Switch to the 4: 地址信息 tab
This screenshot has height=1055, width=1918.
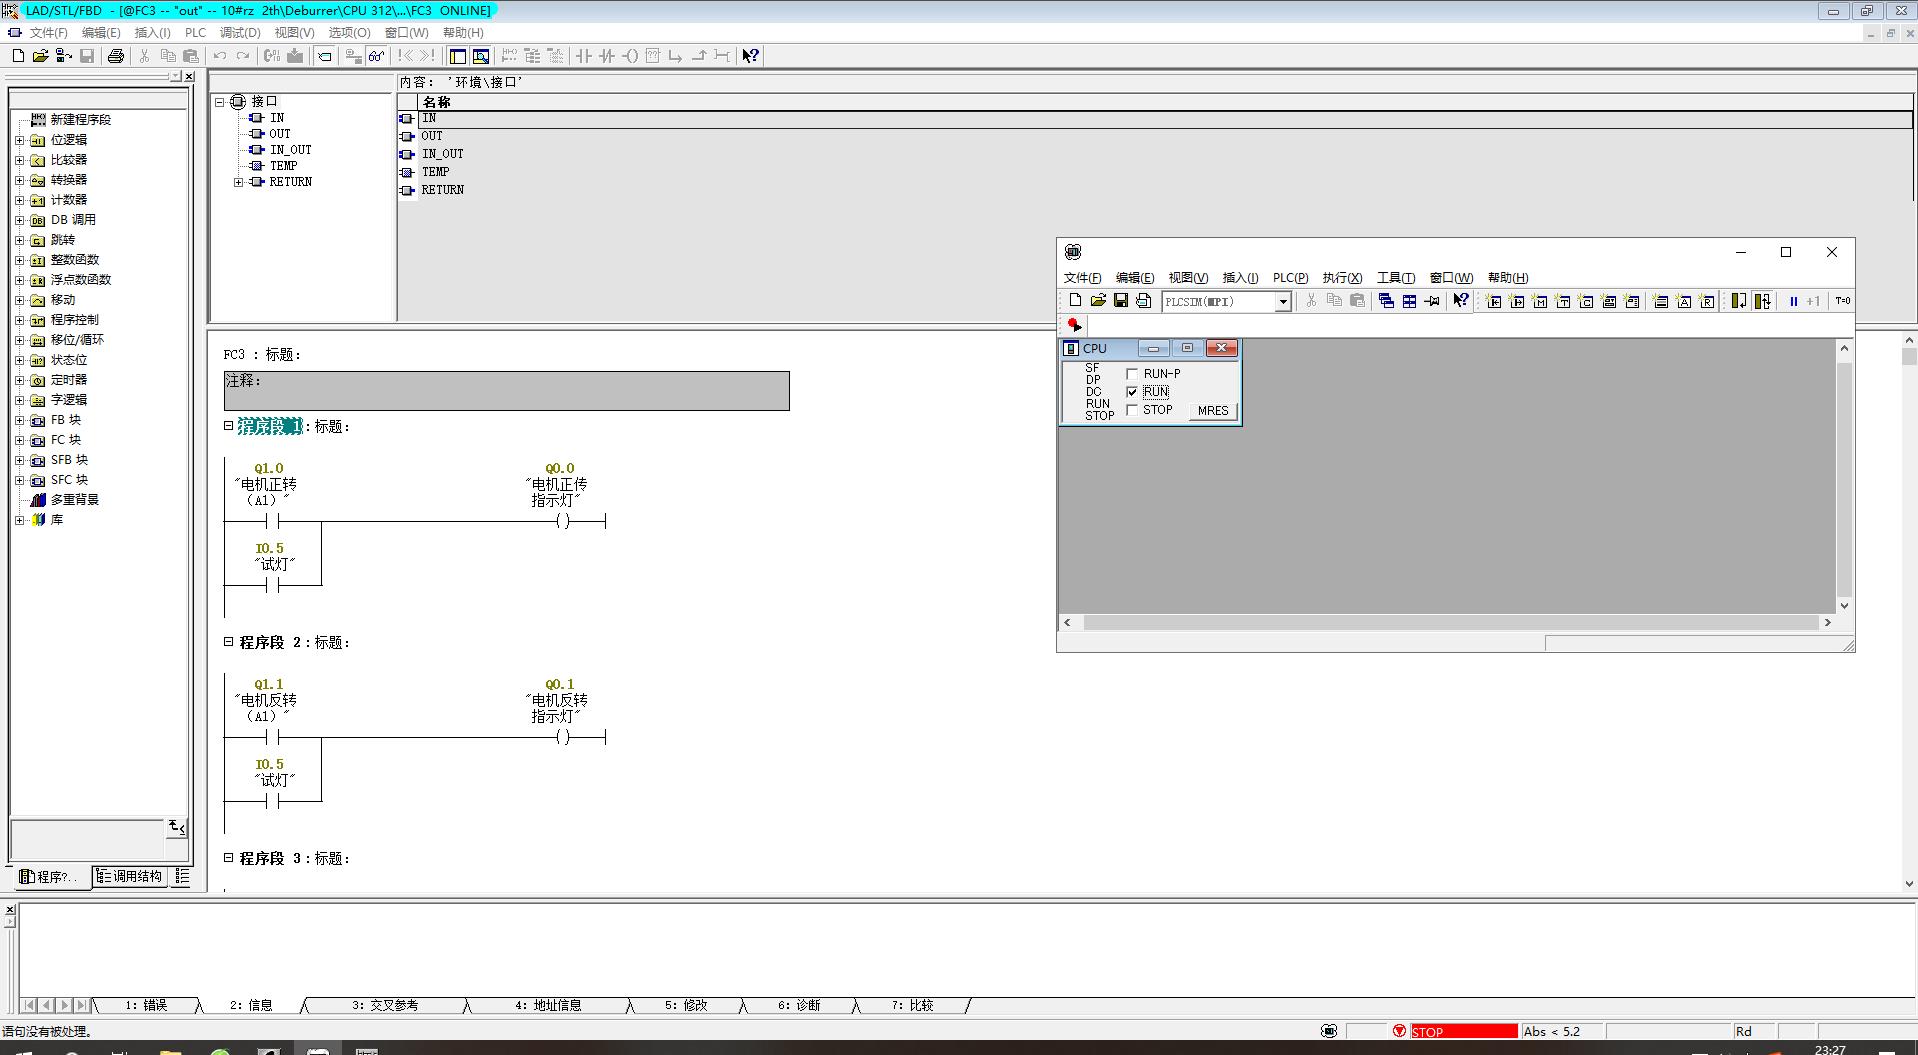click(x=548, y=1005)
